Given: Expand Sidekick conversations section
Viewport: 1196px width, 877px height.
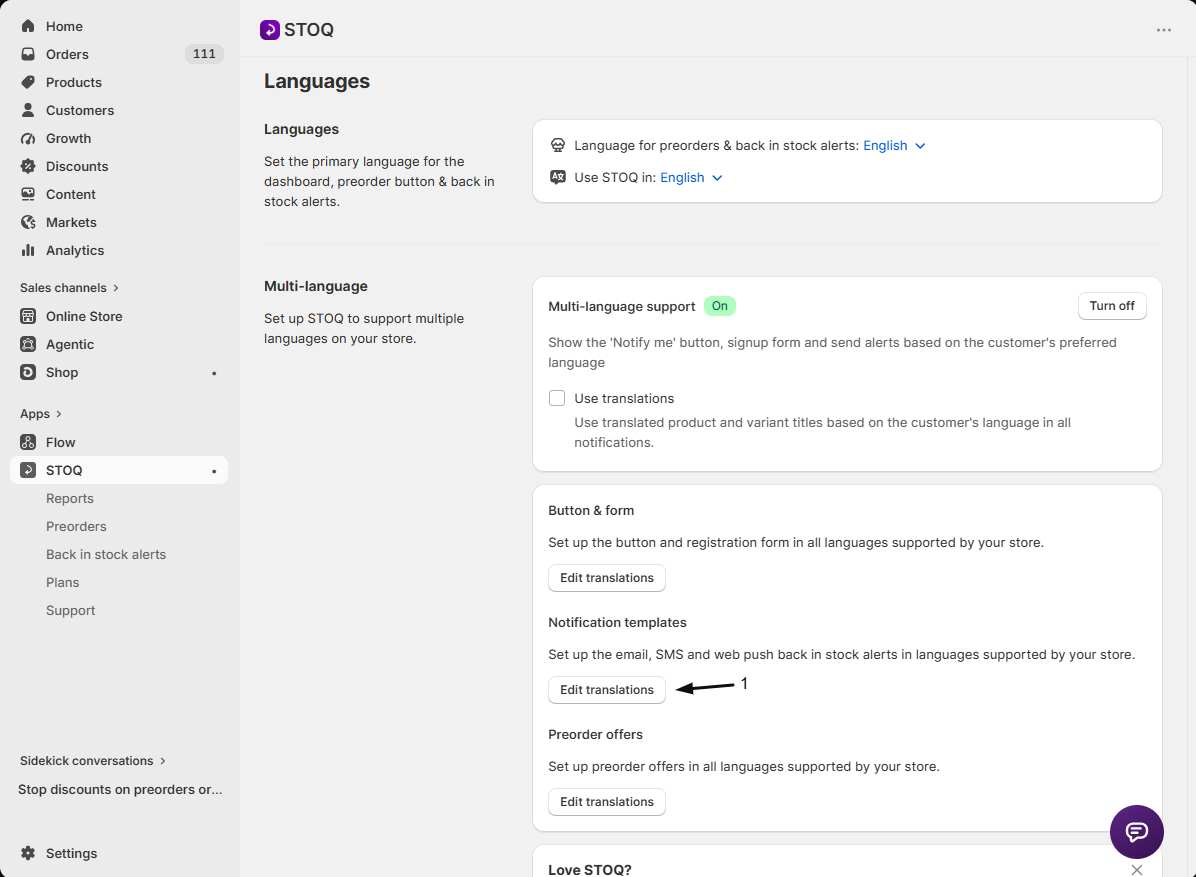Looking at the screenshot, I should pyautogui.click(x=92, y=760).
